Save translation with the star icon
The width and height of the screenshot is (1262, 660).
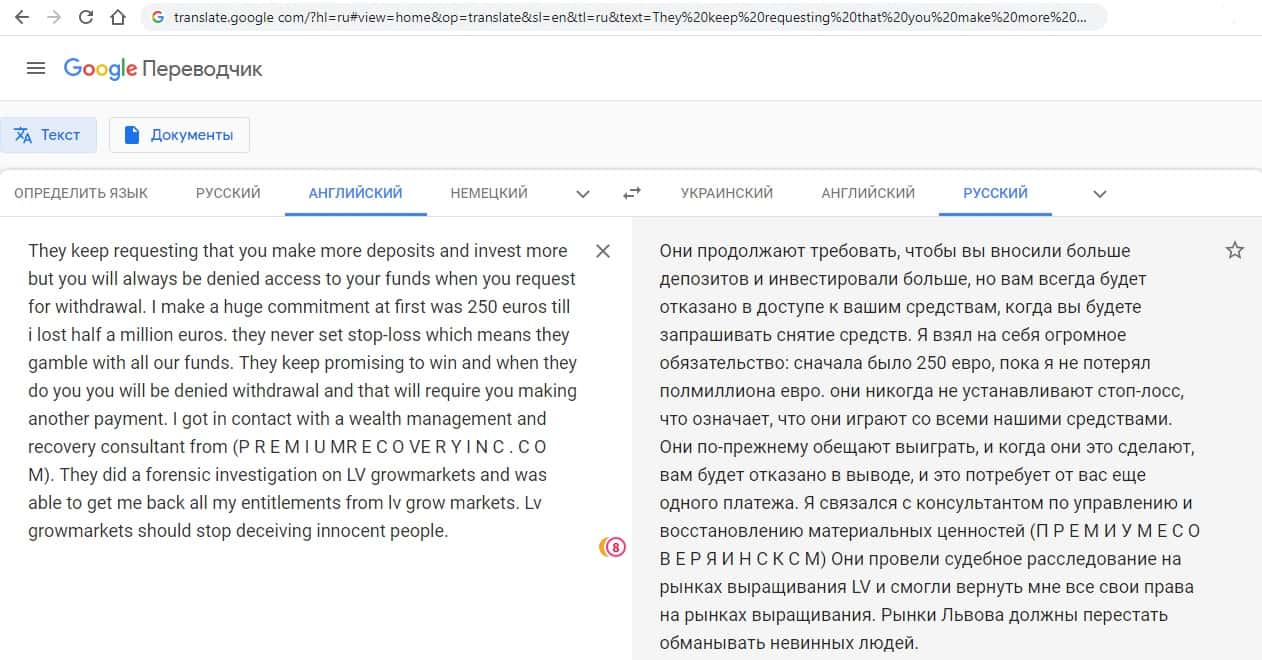(x=1235, y=250)
